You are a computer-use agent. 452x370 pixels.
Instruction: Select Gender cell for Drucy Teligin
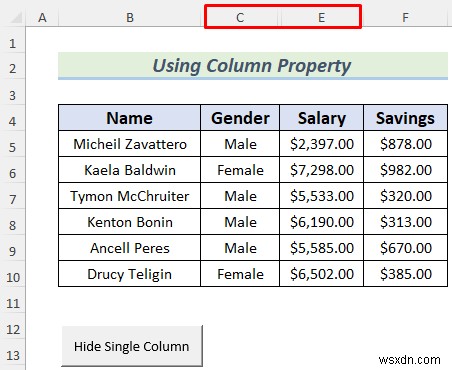[240, 274]
